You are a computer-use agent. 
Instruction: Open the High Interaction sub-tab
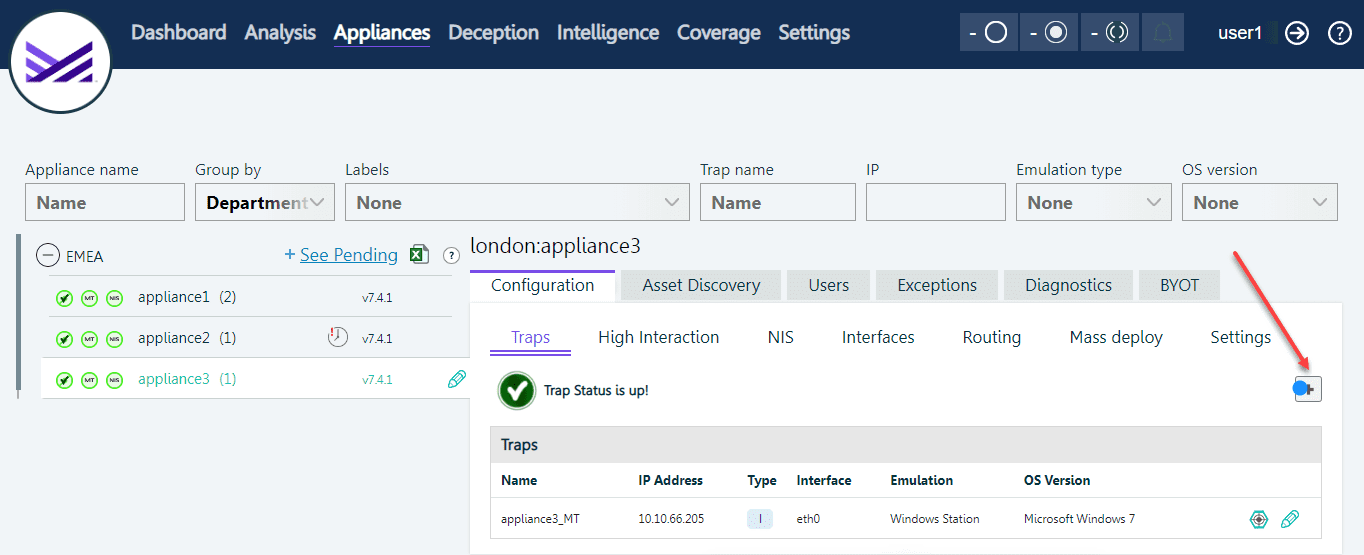click(658, 337)
